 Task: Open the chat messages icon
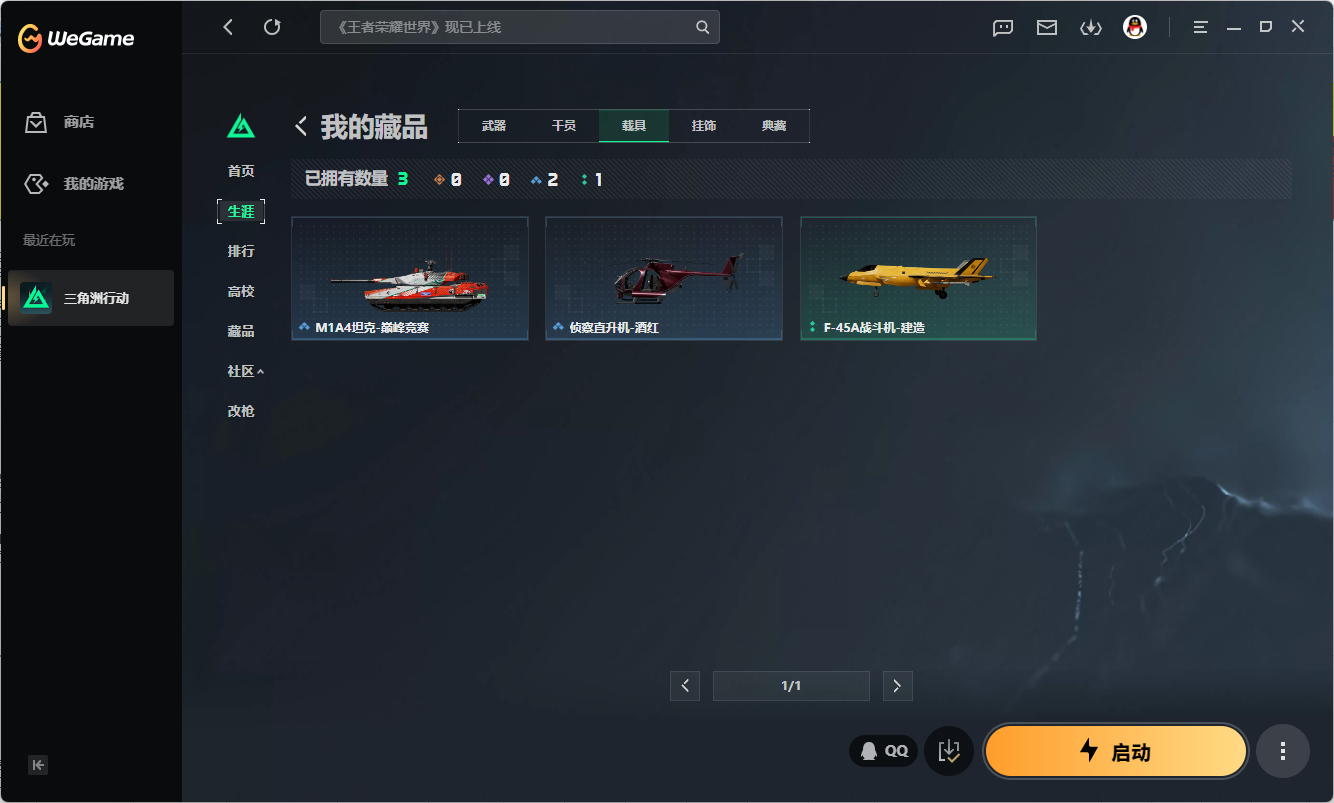[1003, 28]
